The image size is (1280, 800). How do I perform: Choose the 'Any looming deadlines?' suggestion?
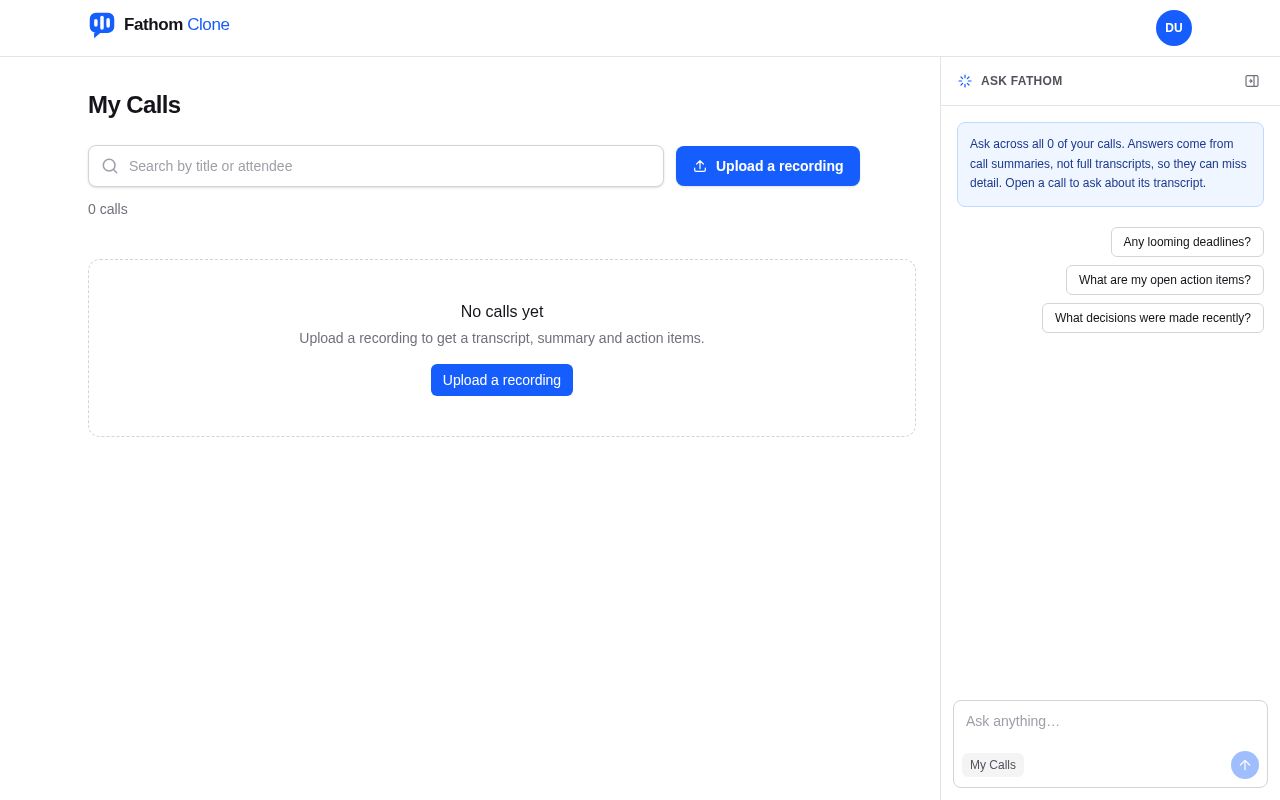[1187, 242]
